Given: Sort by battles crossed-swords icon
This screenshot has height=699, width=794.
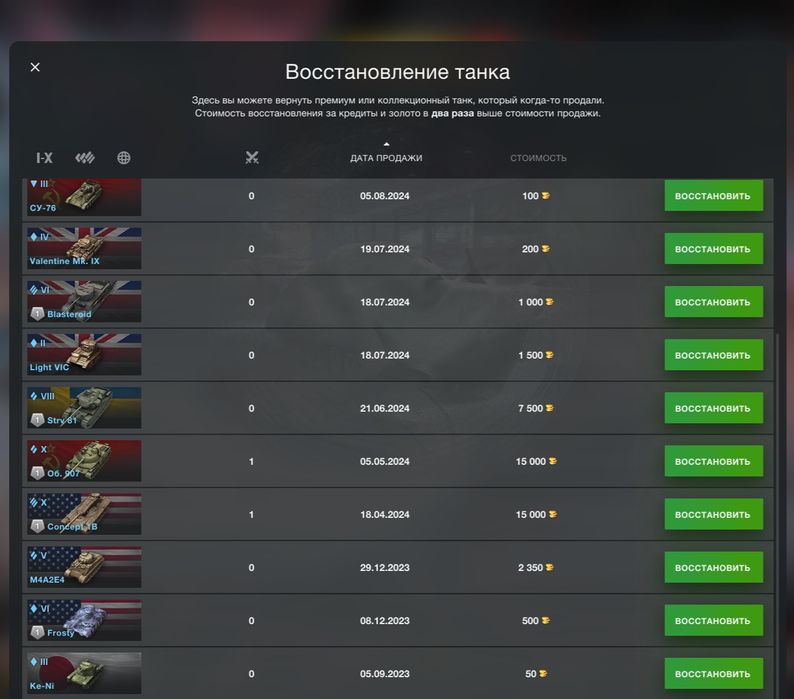Looking at the screenshot, I should [x=252, y=157].
